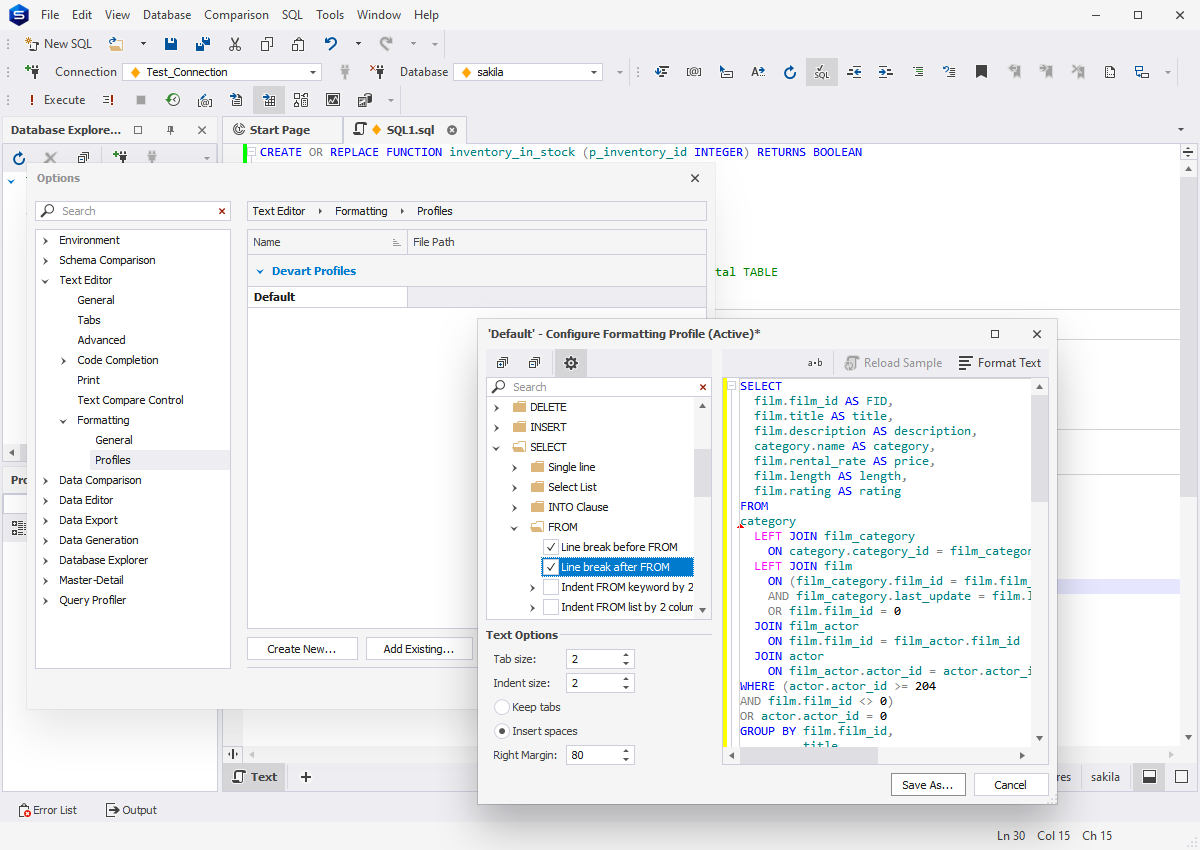Viewport: 1200px width, 850px height.
Task: Click the new connection plug icon
Action: (x=32, y=72)
